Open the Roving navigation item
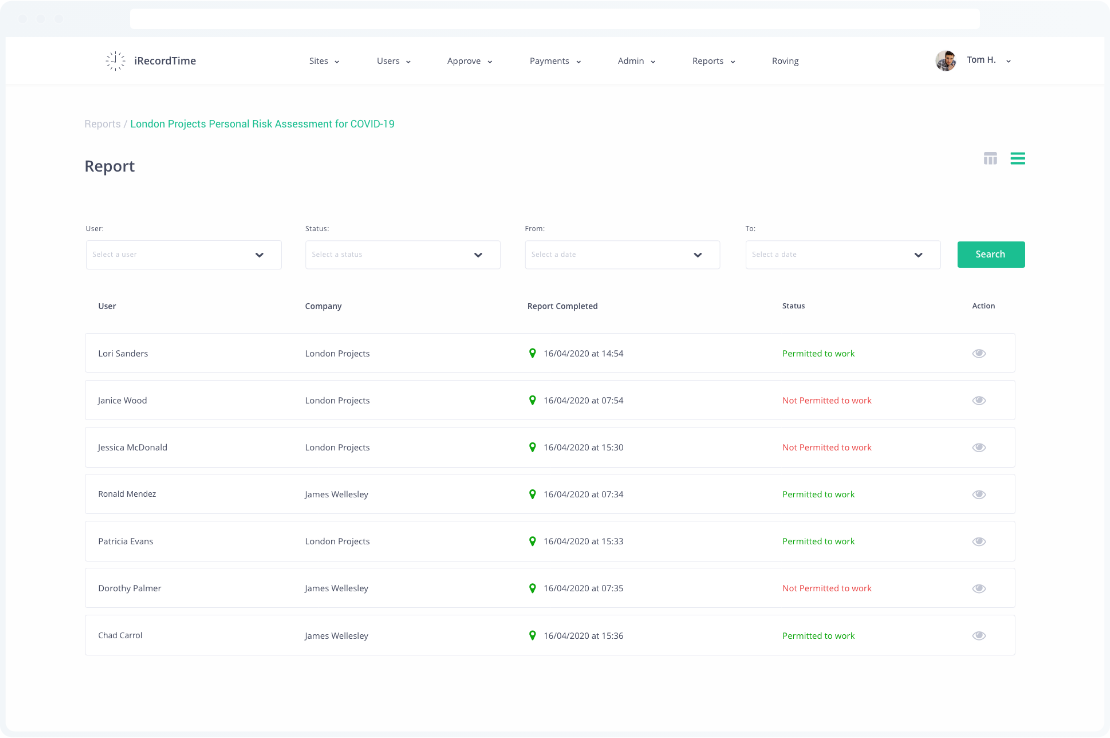This screenshot has width=1110, height=738. (x=785, y=61)
